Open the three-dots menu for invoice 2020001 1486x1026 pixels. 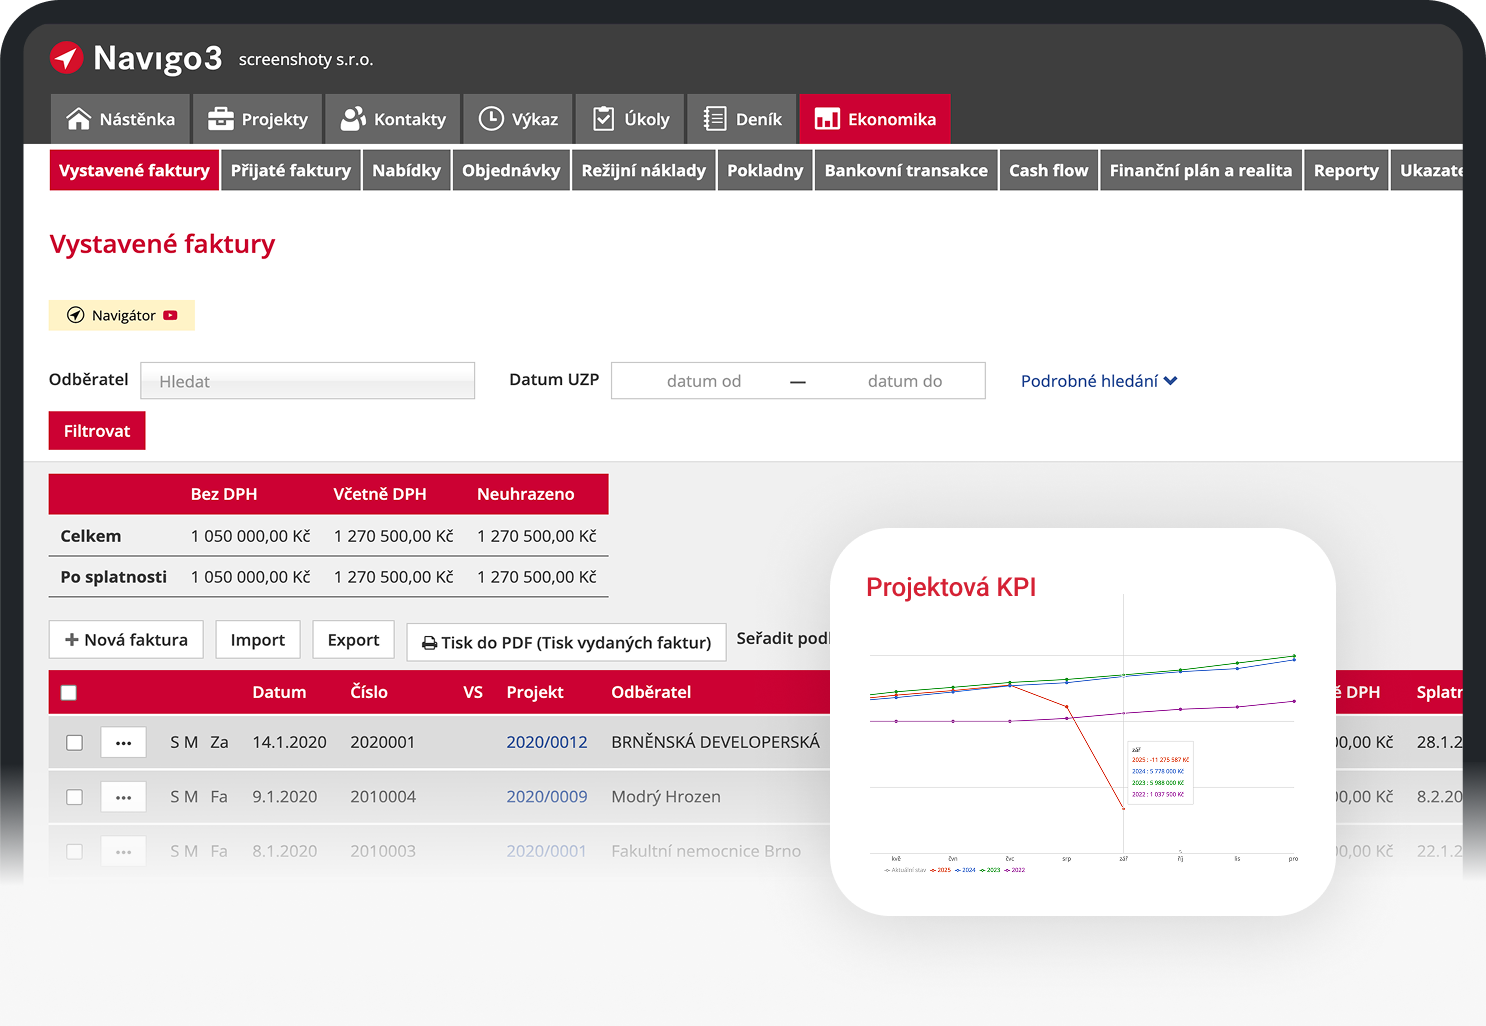123,743
